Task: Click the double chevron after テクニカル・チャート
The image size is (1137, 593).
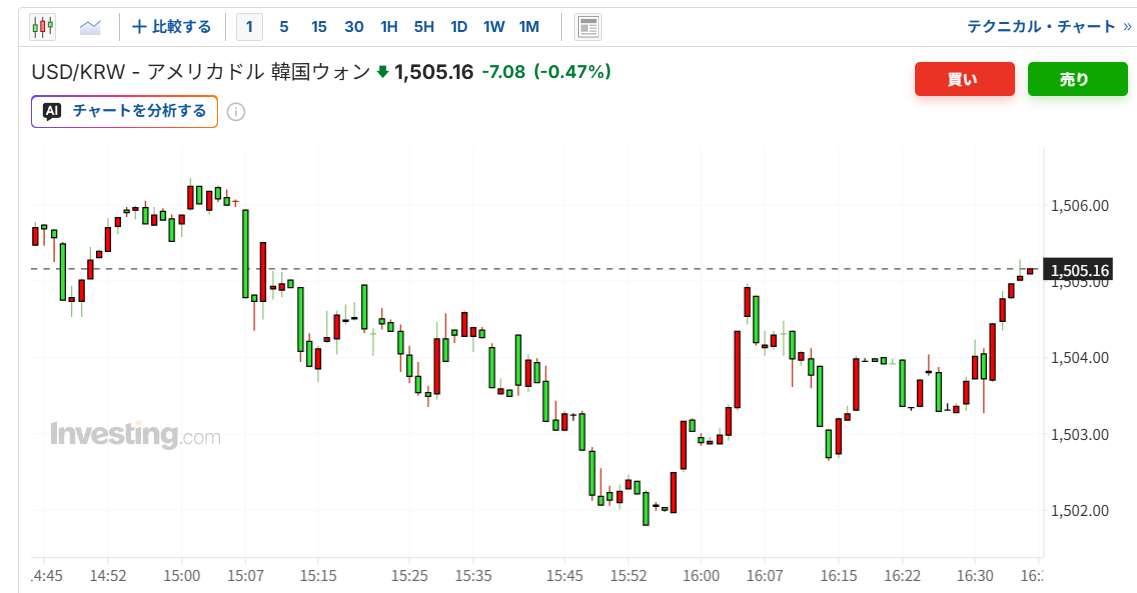Action: [x=1127, y=27]
